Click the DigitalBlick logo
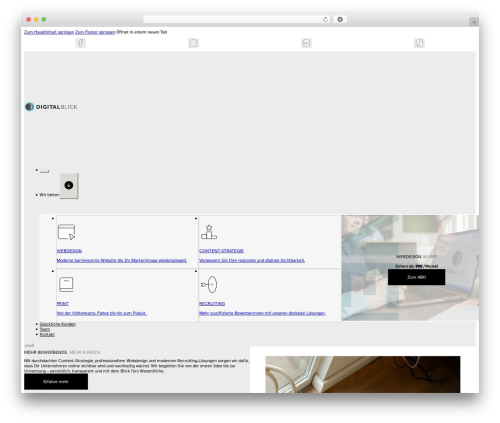The width and height of the screenshot is (500, 423). click(x=51, y=107)
